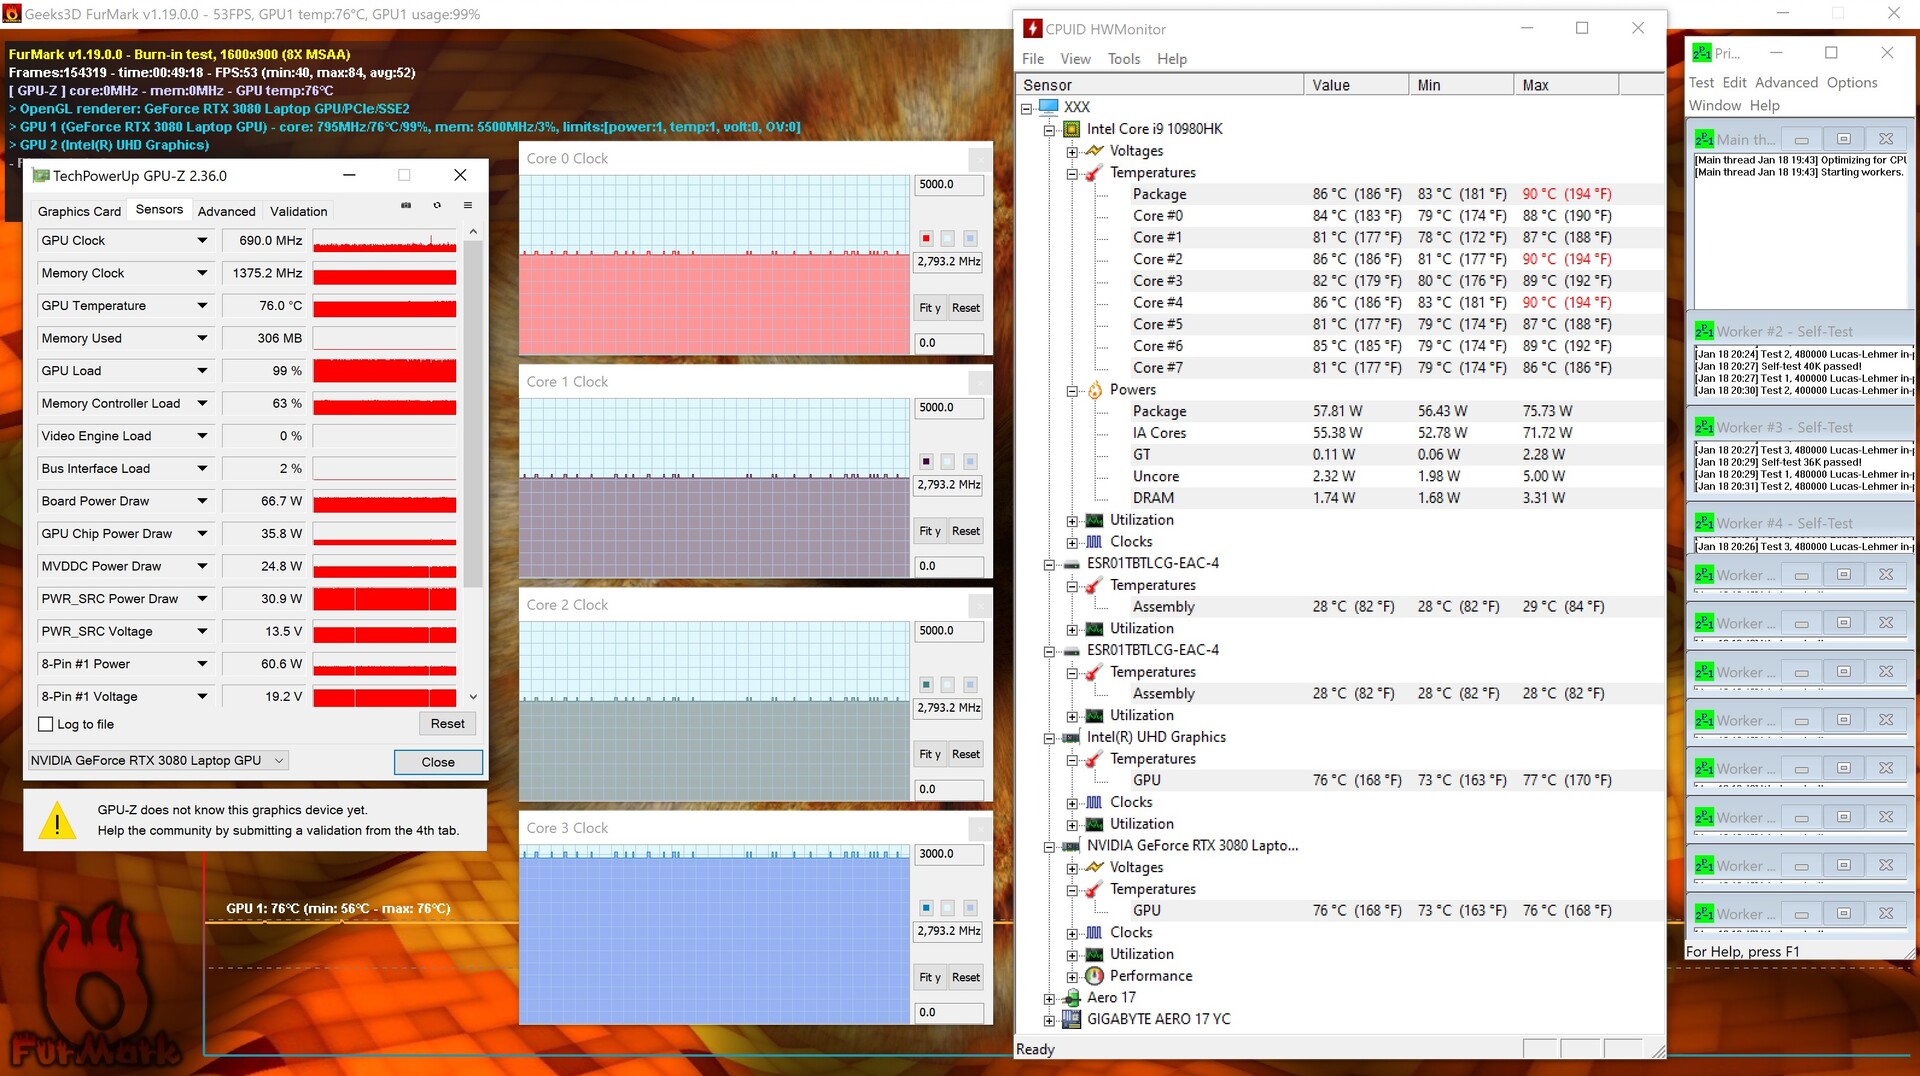Toggle the red square in Core 0 Clock
The image size is (1920, 1076).
coord(926,238)
